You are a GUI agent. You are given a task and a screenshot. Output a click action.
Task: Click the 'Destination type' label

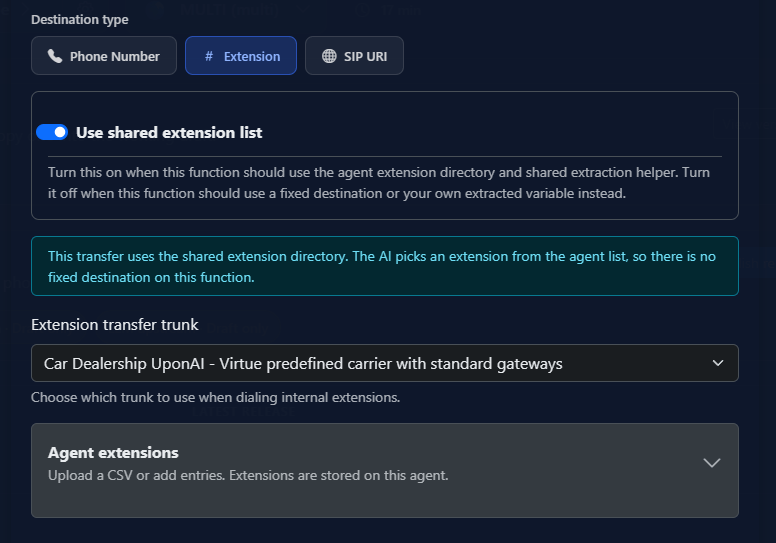pyautogui.click(x=80, y=20)
